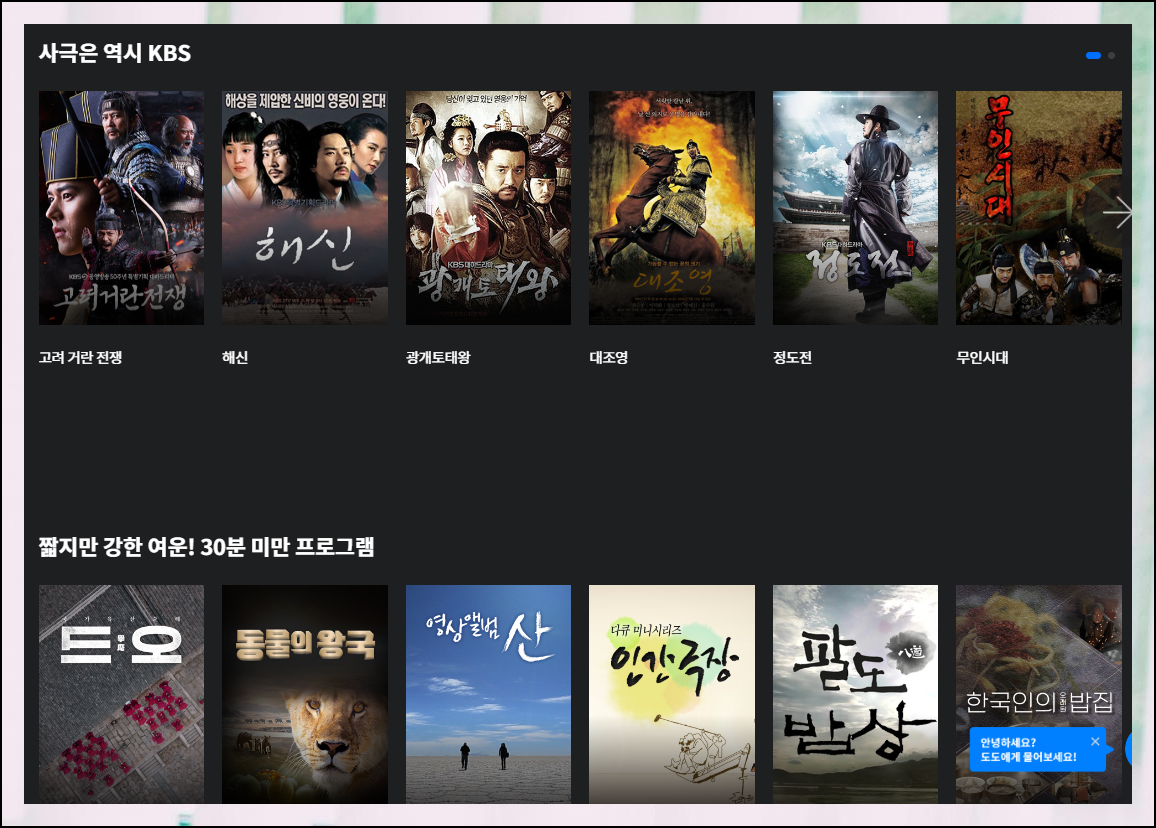This screenshot has height=828, width=1156.
Task: Click the 고려 거란 전쟁 title text
Action: coord(80,358)
